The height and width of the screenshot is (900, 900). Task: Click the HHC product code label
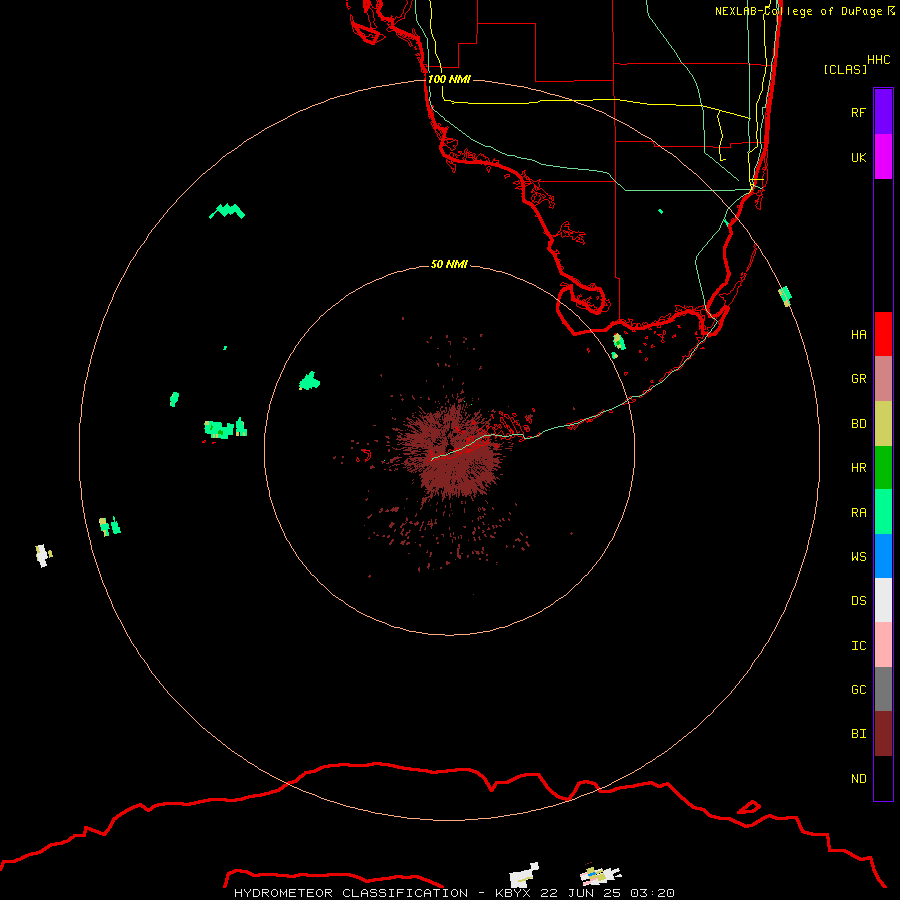pyautogui.click(x=878, y=60)
